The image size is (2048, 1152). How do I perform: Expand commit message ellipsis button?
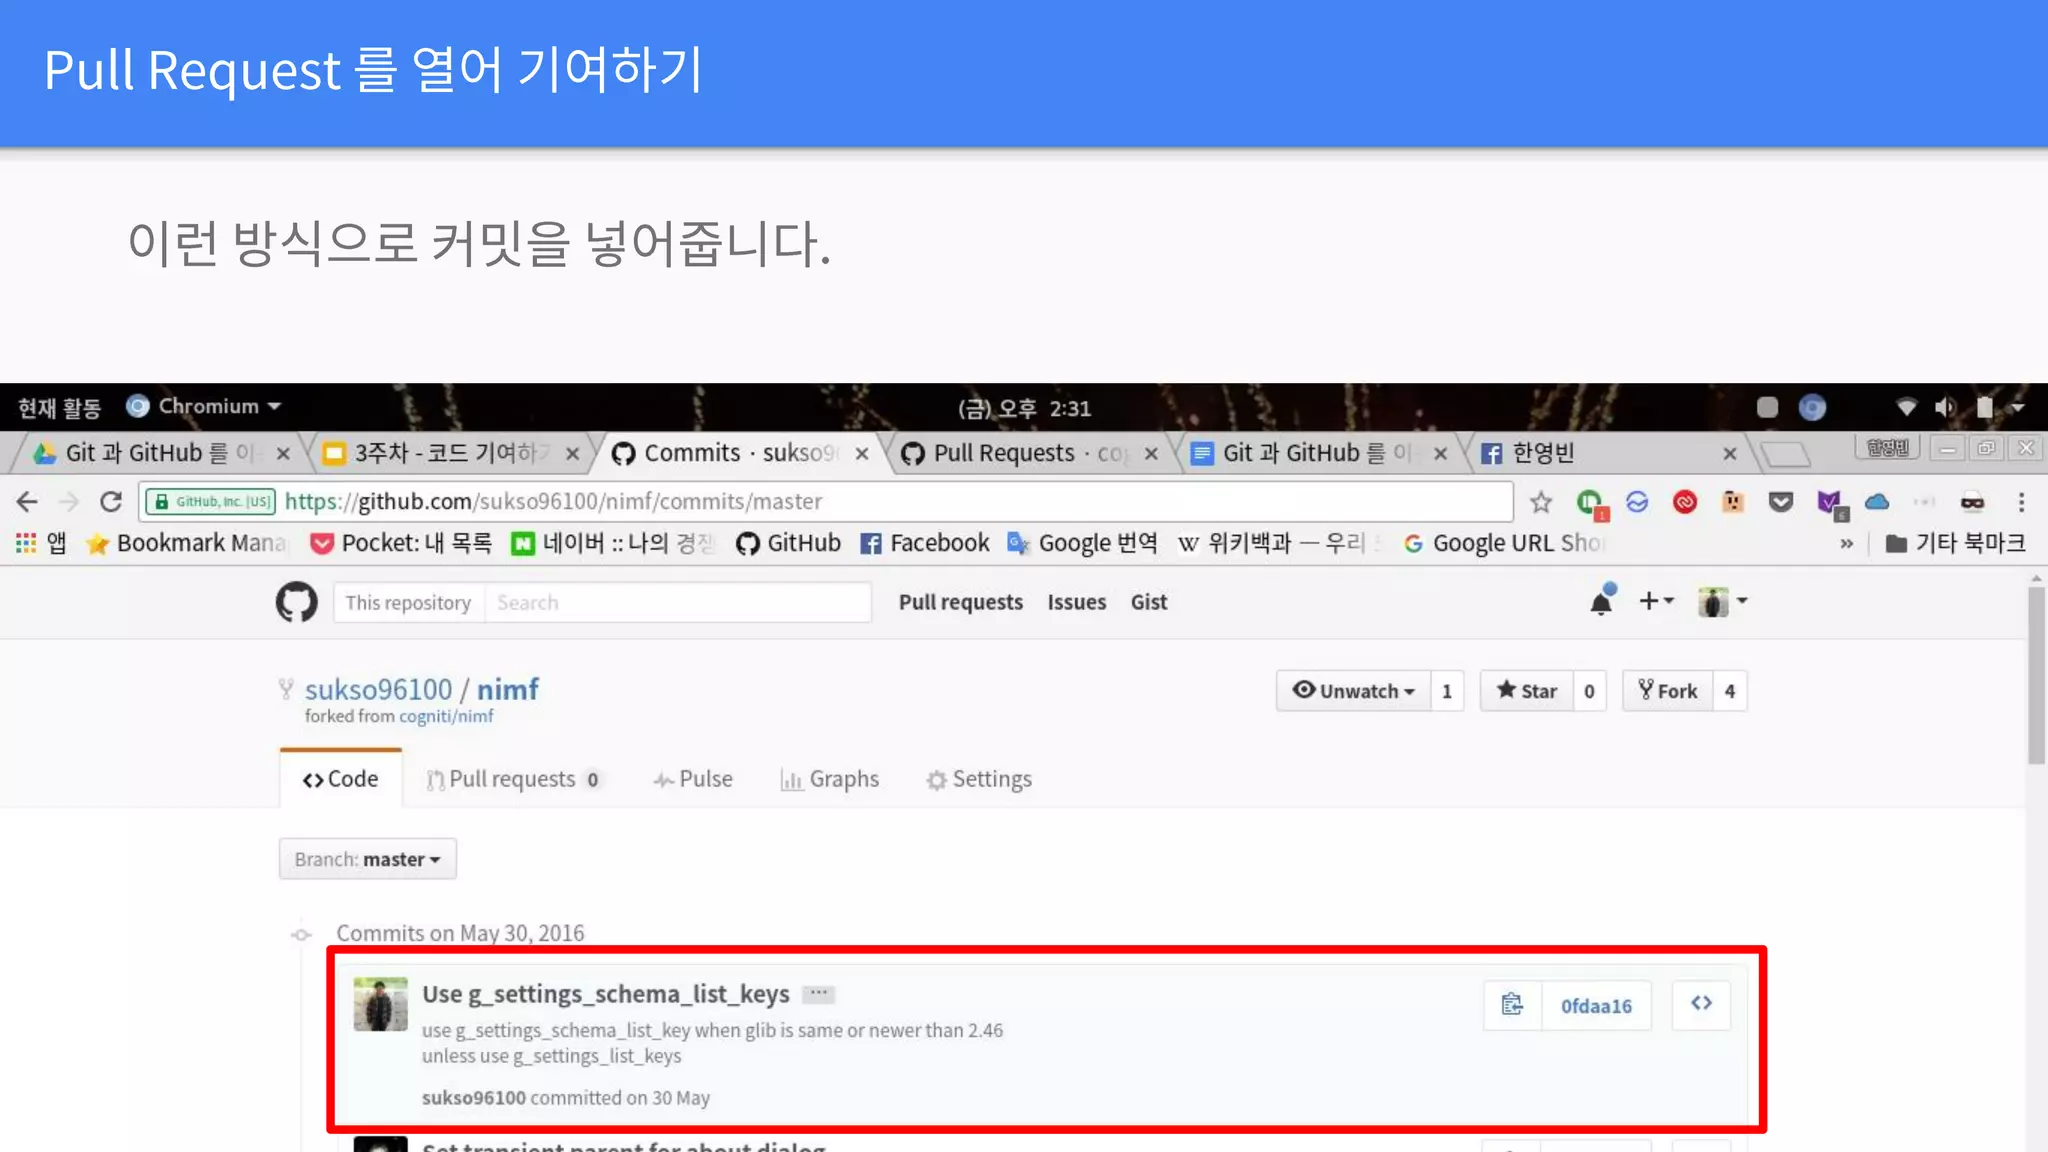819,994
